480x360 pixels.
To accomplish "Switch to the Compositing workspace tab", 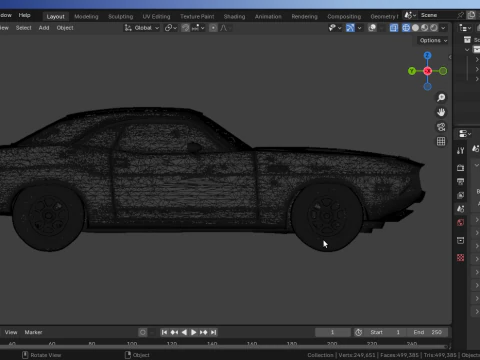I will [x=344, y=16].
